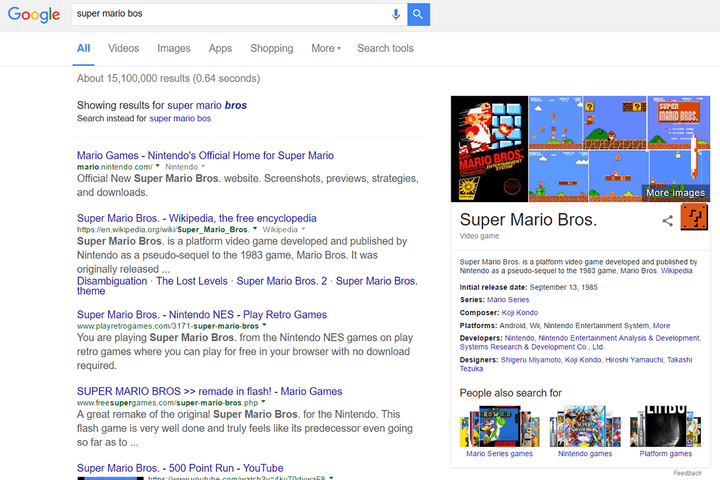
Task: Activate voice search microphone icon
Action: click(x=395, y=14)
